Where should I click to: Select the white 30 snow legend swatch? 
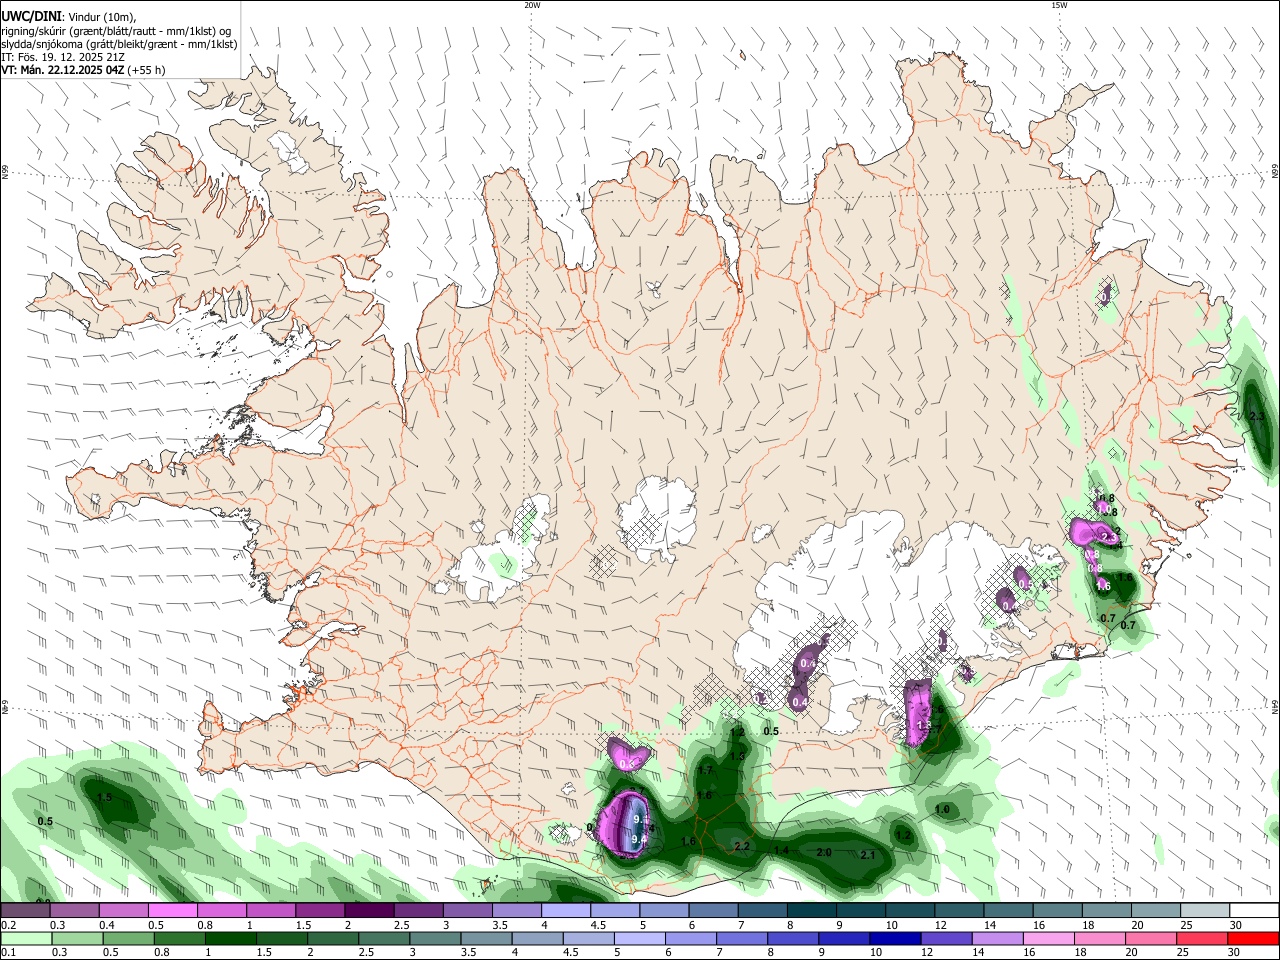1254,910
